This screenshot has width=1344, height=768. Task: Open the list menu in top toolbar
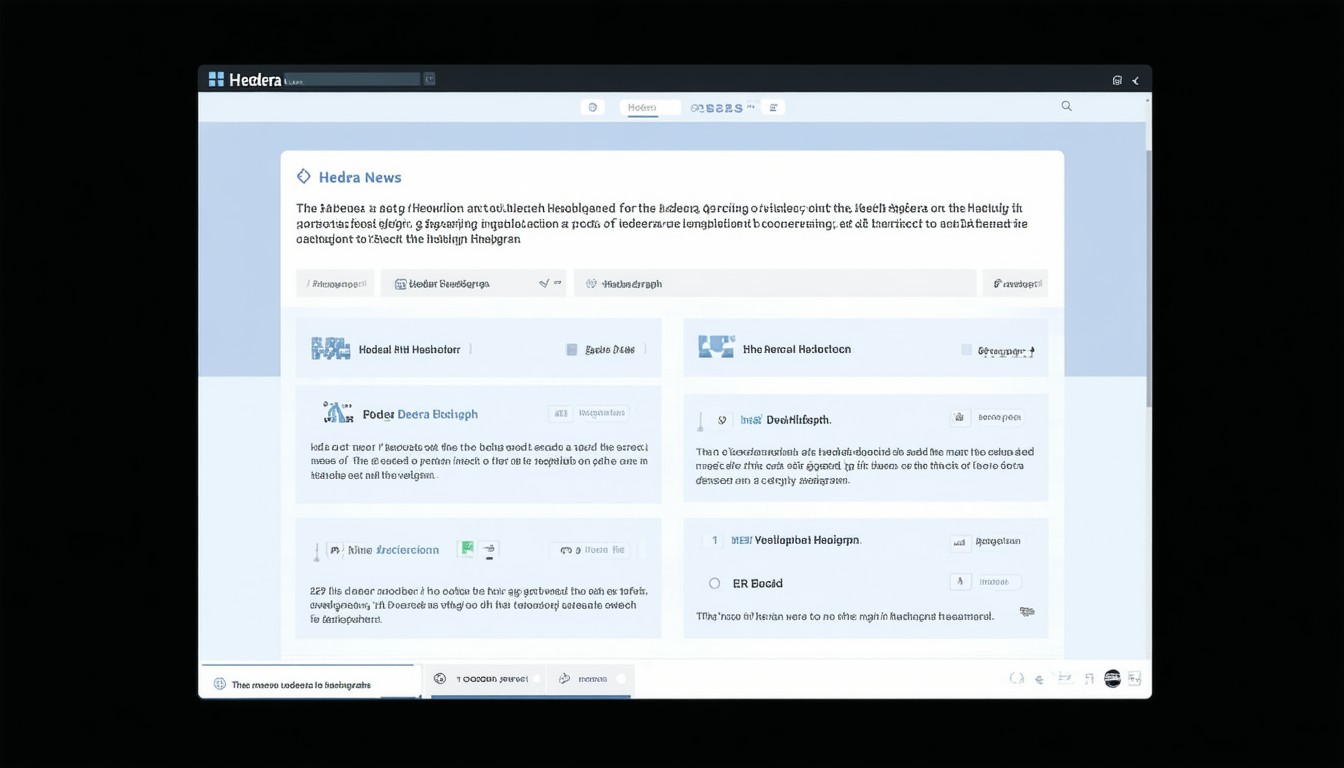pyautogui.click(x=773, y=107)
